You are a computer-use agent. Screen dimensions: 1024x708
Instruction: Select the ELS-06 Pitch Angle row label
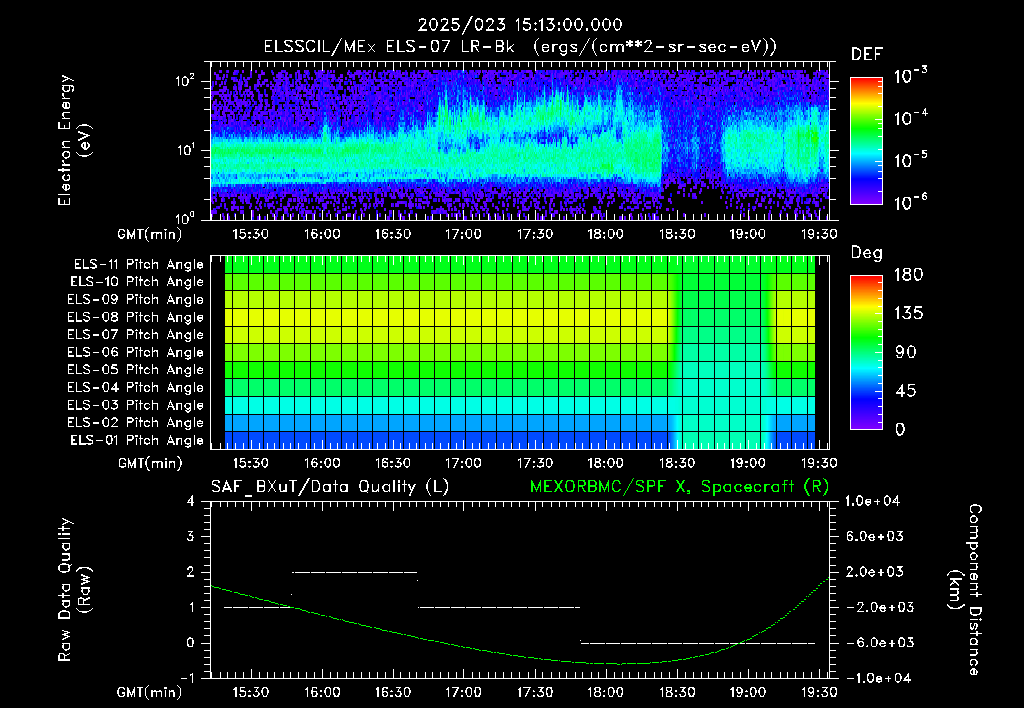pos(135,352)
